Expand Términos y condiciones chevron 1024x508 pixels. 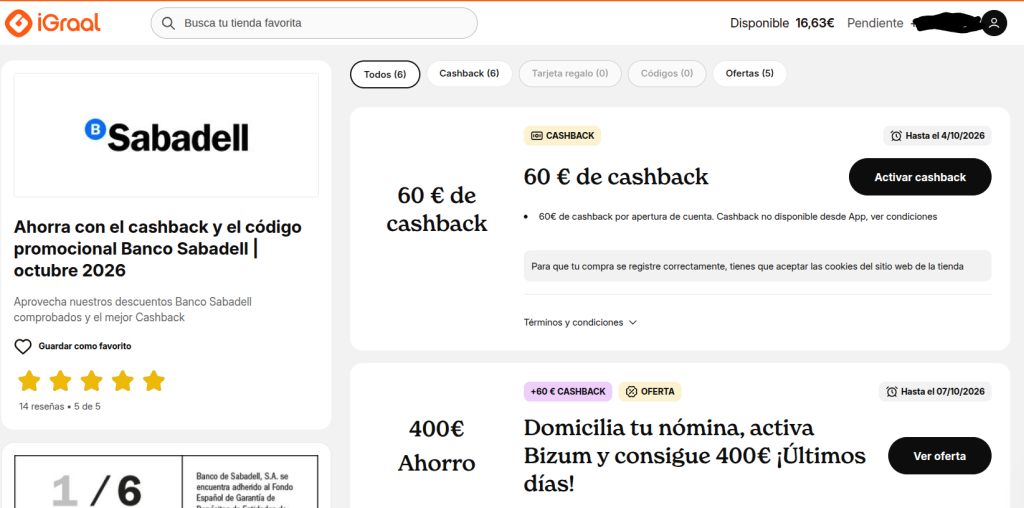pyautogui.click(x=632, y=323)
